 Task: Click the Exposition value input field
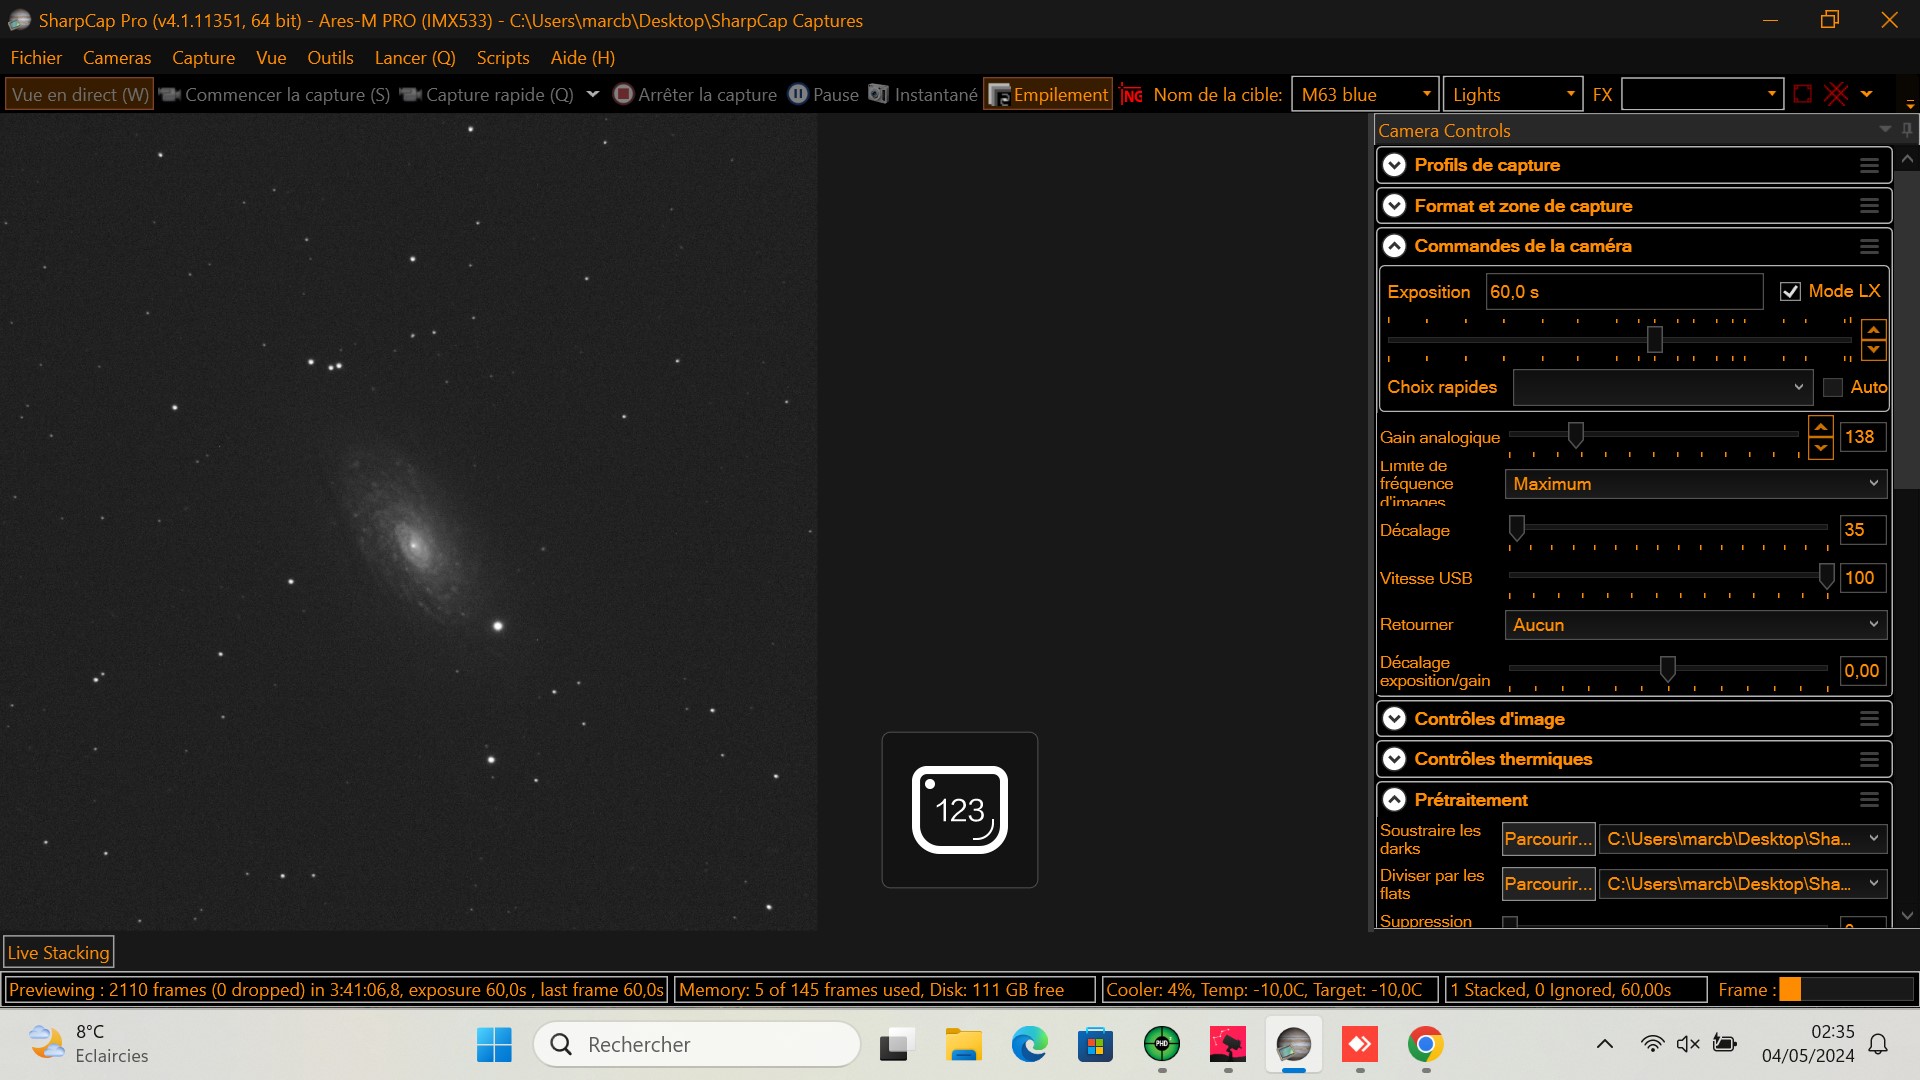point(1623,292)
